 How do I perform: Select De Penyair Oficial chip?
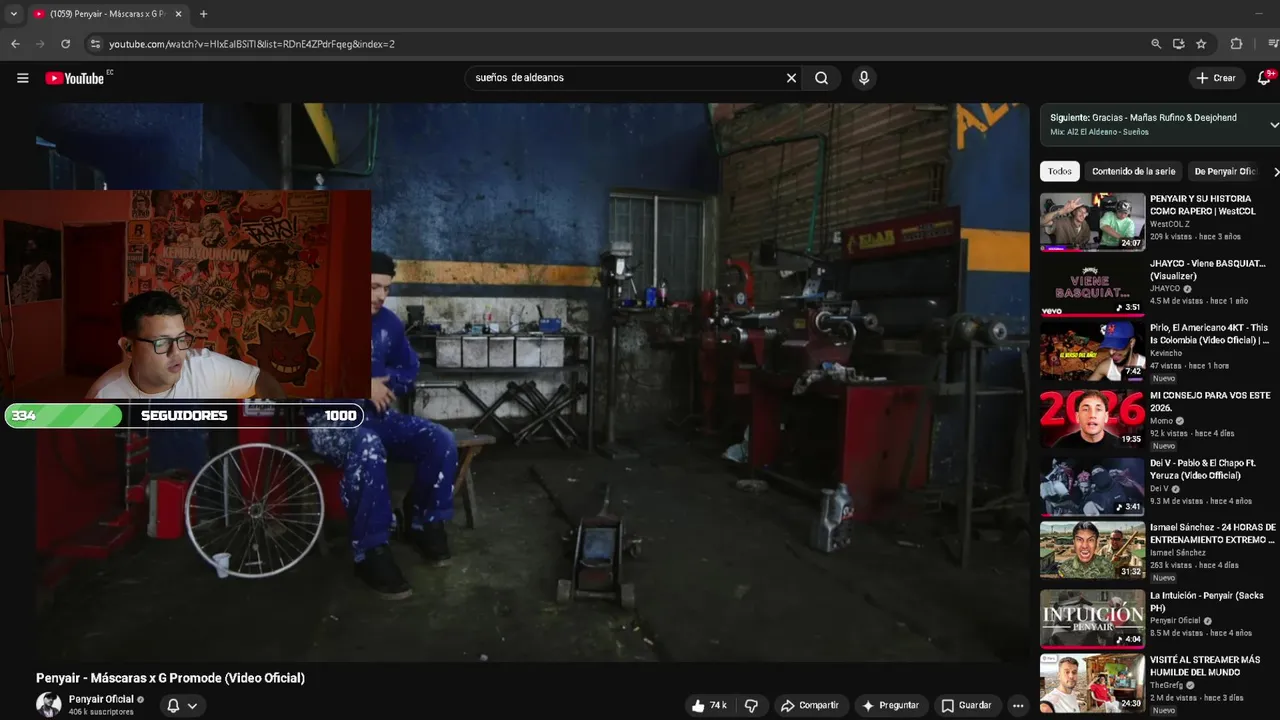click(x=1225, y=171)
